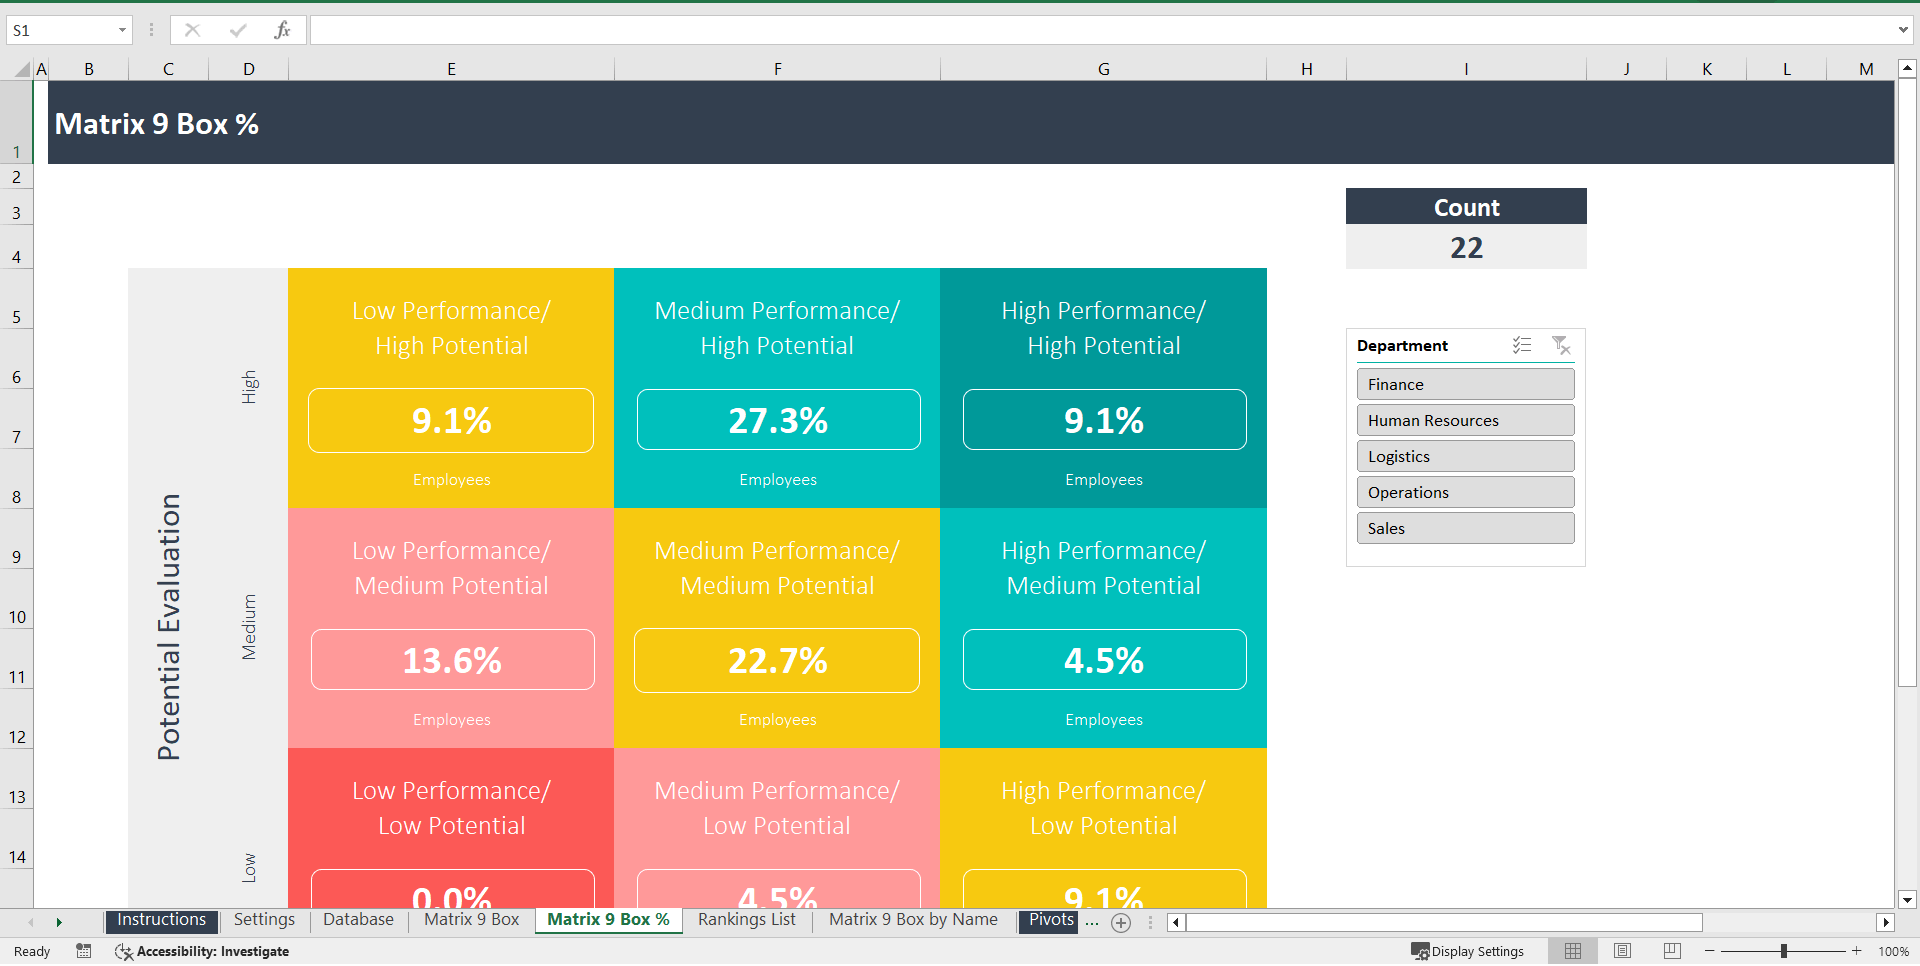Show more sheet tabs via ellipsis
1920x966 pixels.
click(1092, 922)
